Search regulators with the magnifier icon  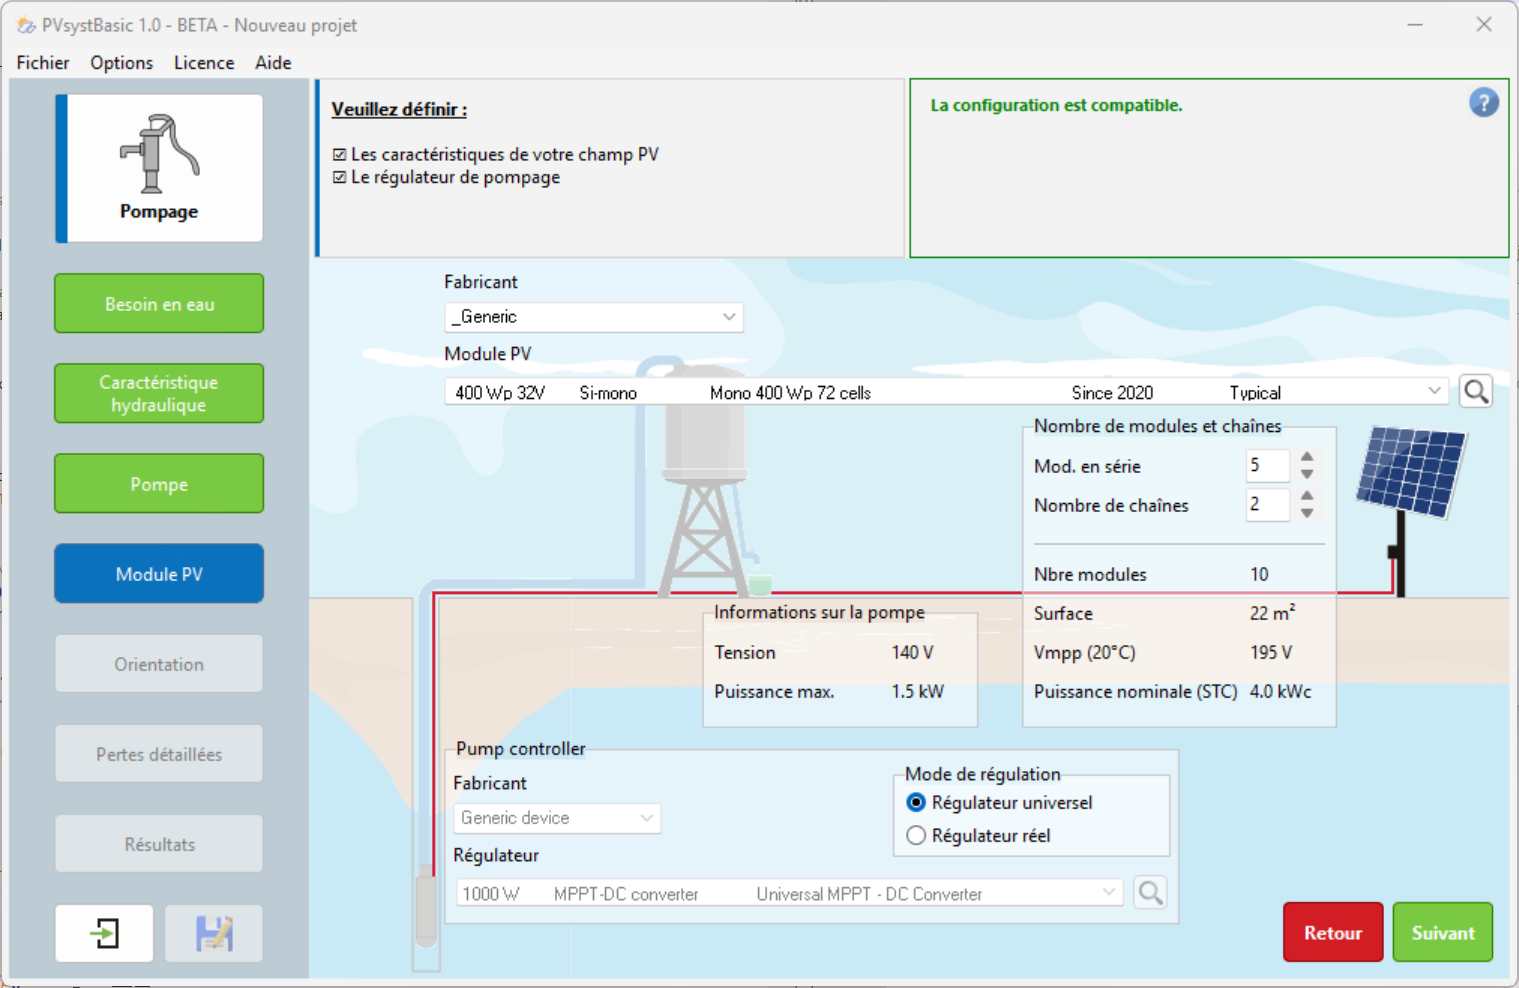pos(1150,892)
